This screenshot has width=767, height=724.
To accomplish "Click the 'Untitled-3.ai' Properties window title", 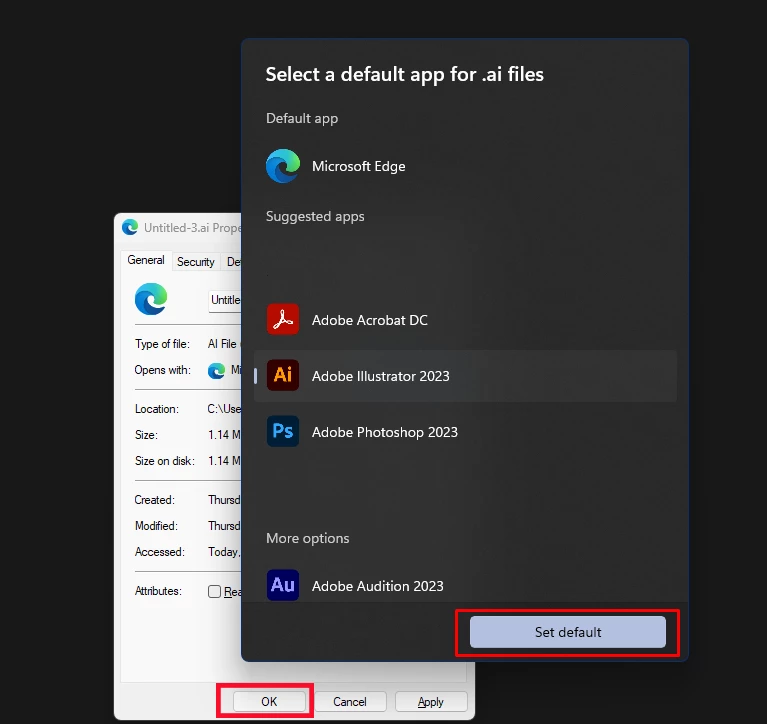I will pos(192,227).
